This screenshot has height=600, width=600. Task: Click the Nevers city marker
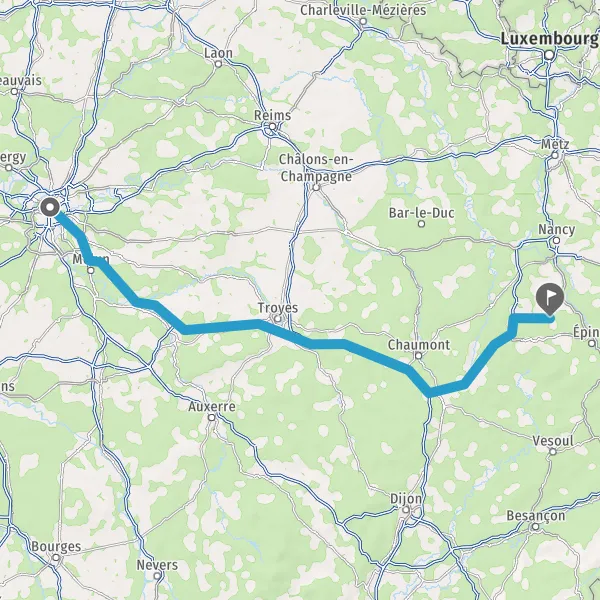(157, 576)
